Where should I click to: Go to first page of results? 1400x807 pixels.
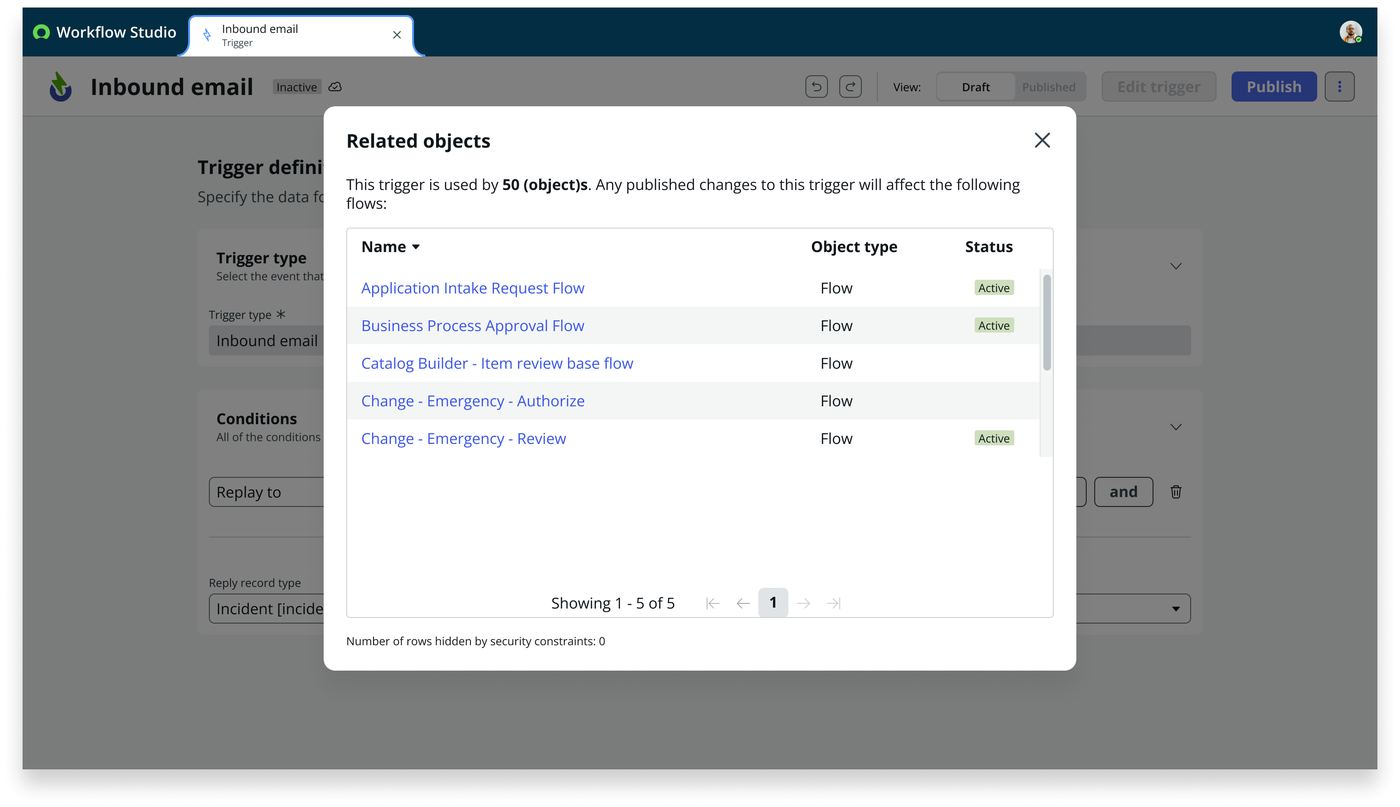pyautogui.click(x=712, y=603)
